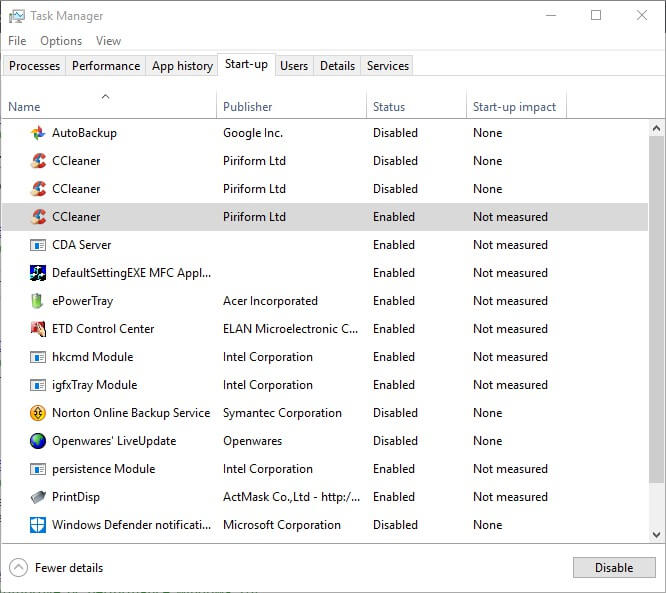Click the Acer Incorporated publisher cell
Image resolution: width=666 pixels, height=593 pixels.
pos(270,301)
